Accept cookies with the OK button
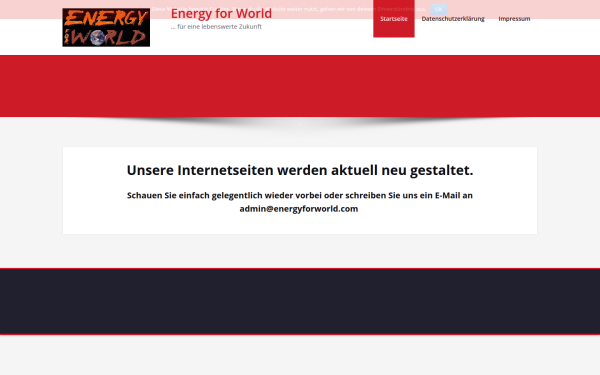 pos(439,9)
